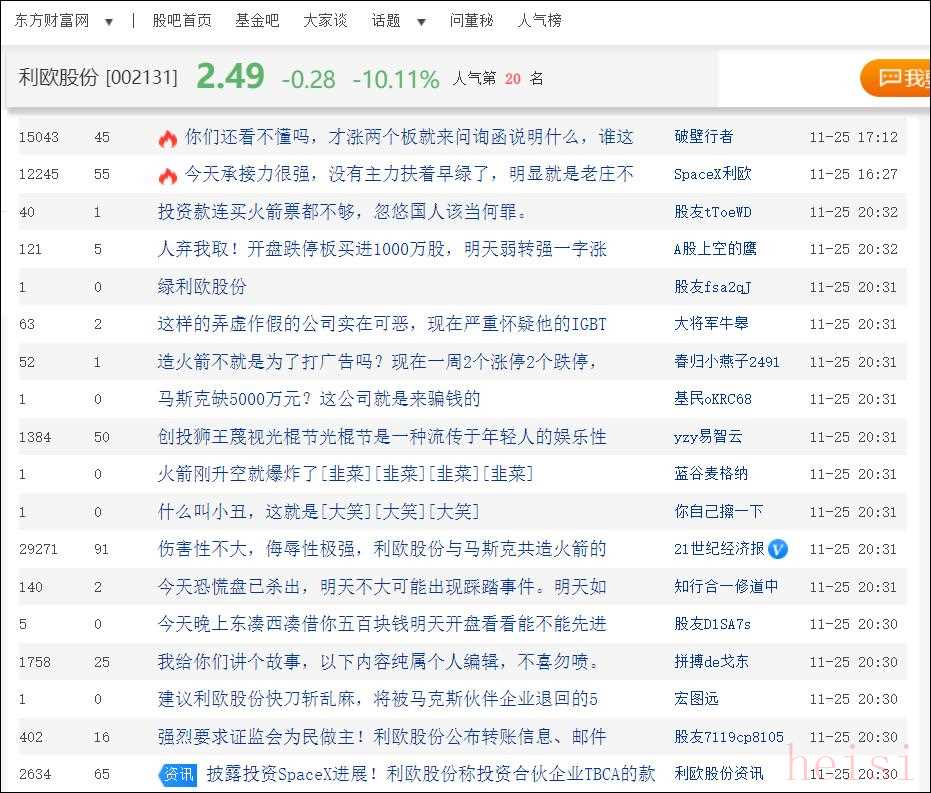Open the 人气榜 ranking page
The width and height of the screenshot is (931, 793).
coord(540,20)
